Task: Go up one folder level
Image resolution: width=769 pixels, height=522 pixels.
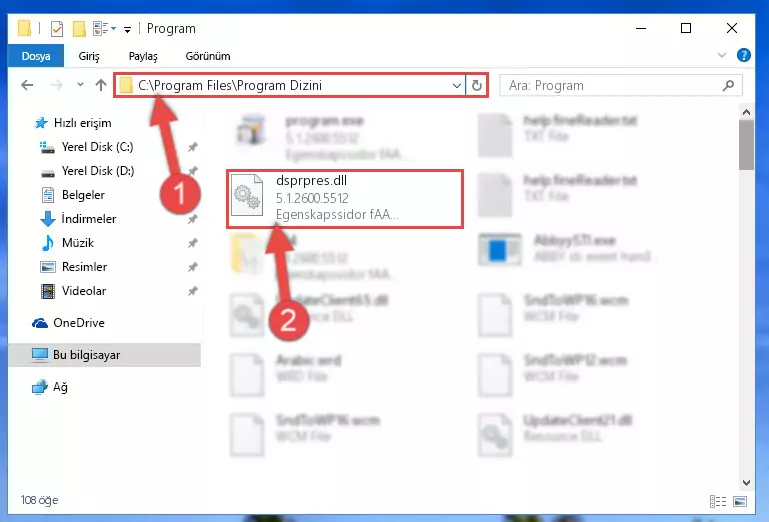Action: [101, 85]
